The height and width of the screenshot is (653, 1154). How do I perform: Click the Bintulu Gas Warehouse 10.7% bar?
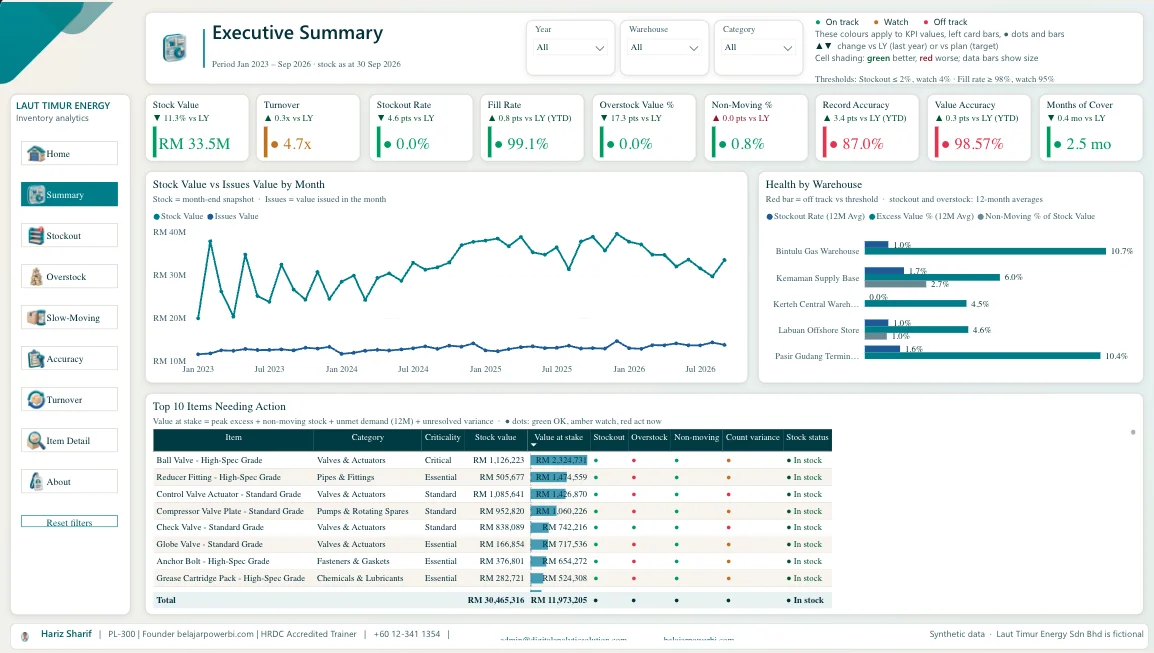pos(985,251)
